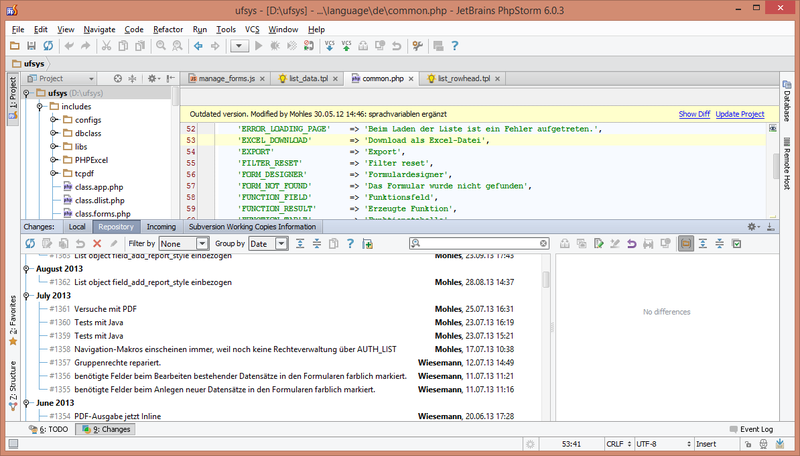Click the inspector face icon in status bar
Image resolution: width=800 pixels, height=456 pixels.
763,444
